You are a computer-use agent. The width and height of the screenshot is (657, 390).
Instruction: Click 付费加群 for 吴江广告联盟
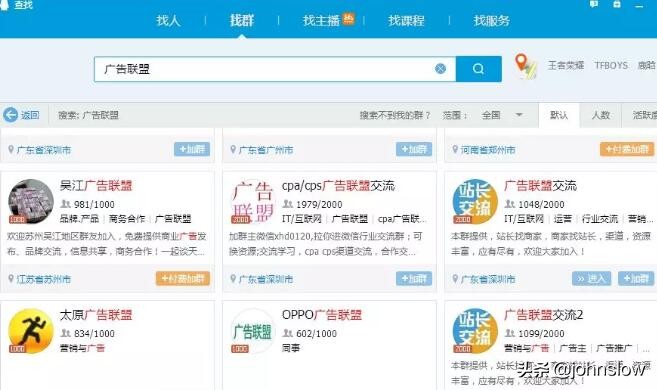click(x=183, y=279)
